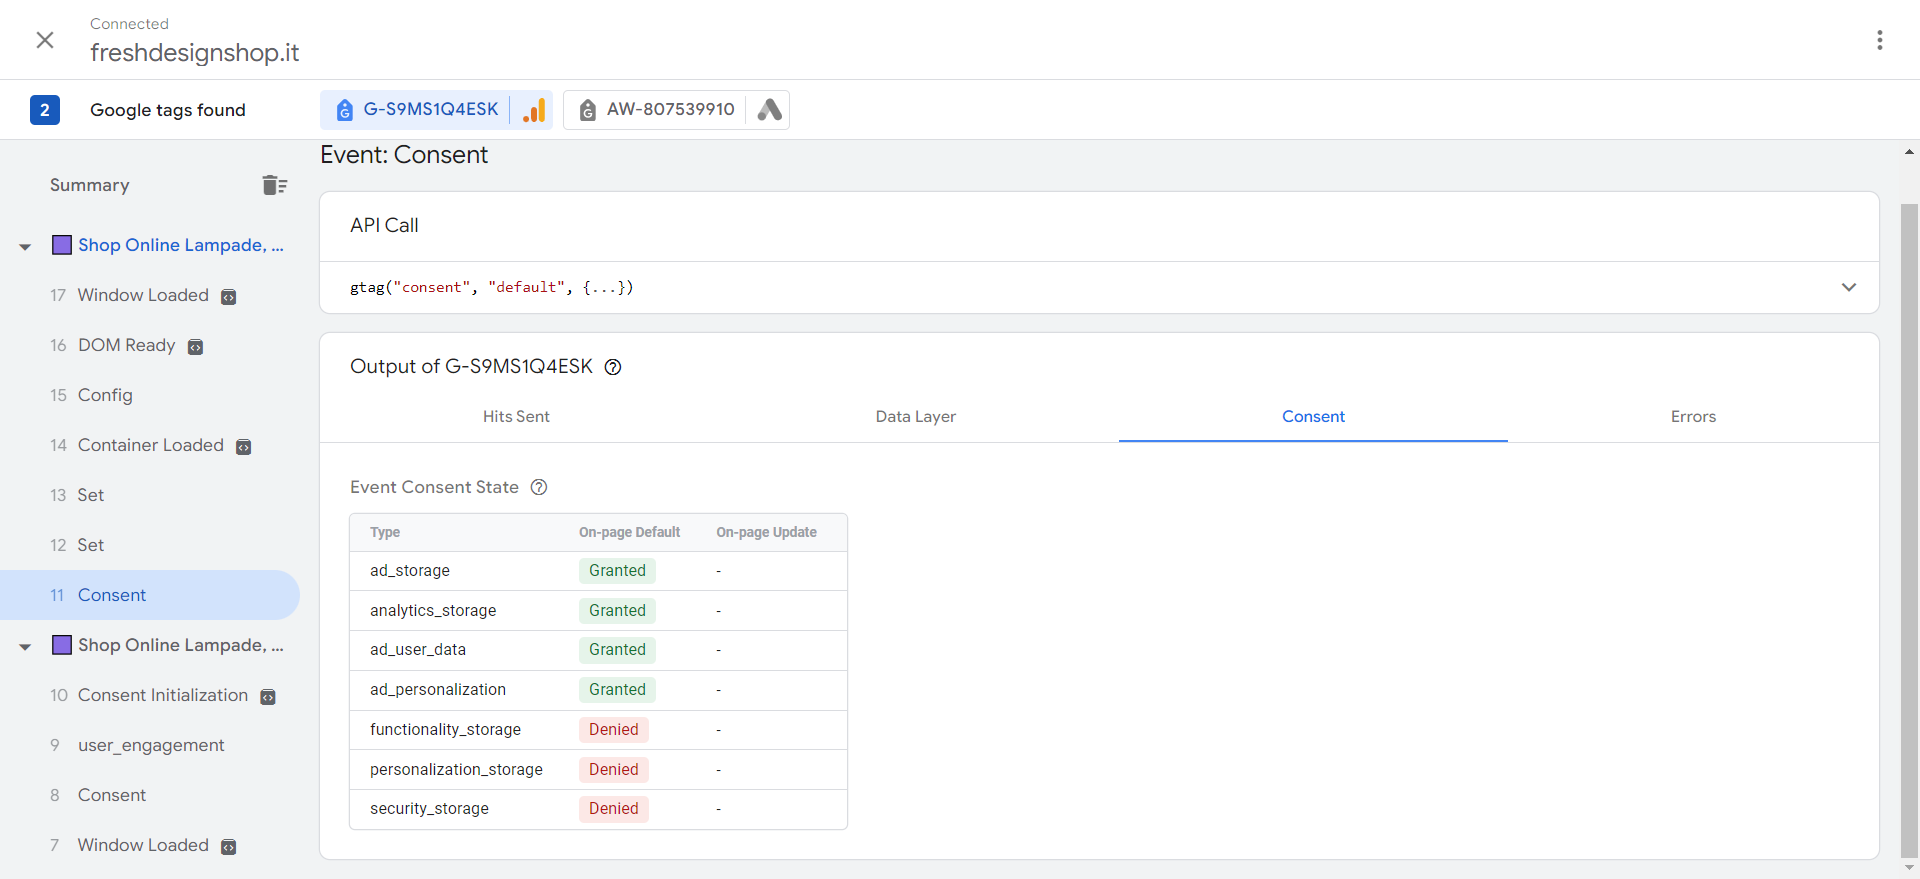Click the clear events icon beside Summary

[x=274, y=185]
